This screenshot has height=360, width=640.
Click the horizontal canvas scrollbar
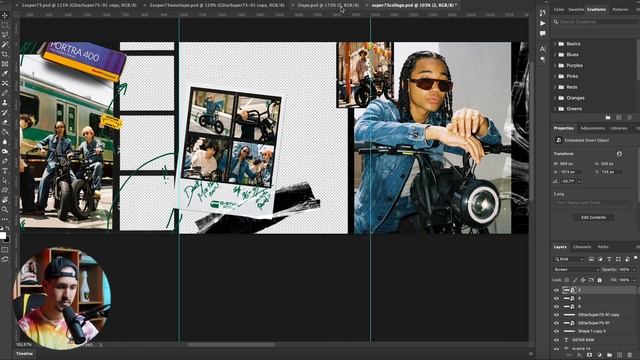point(231,344)
